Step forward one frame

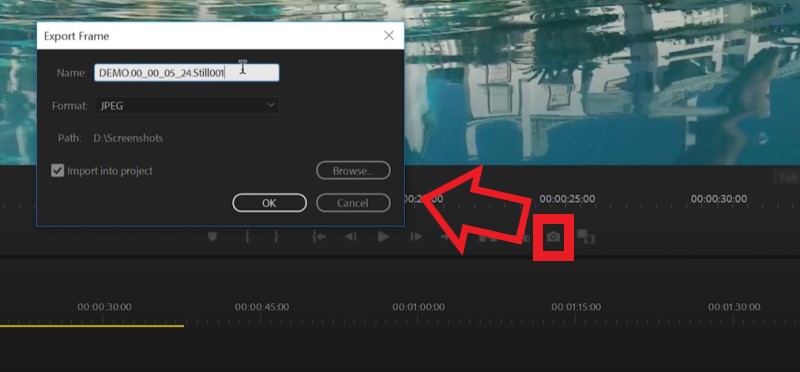click(416, 237)
